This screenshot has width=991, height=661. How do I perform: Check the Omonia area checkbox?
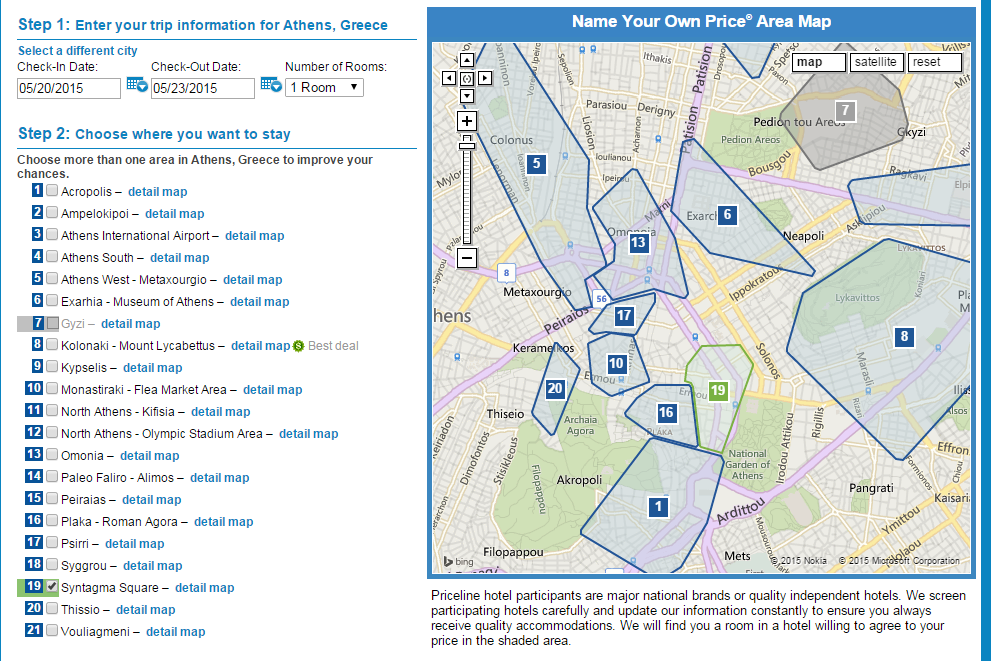52,454
